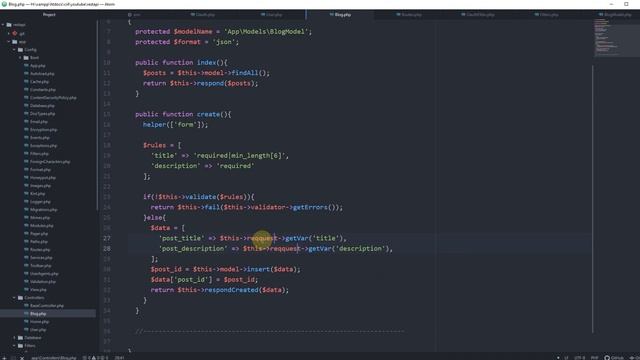Click the file icon beside BaseController.php
640x360 pixels.
(x=27, y=306)
